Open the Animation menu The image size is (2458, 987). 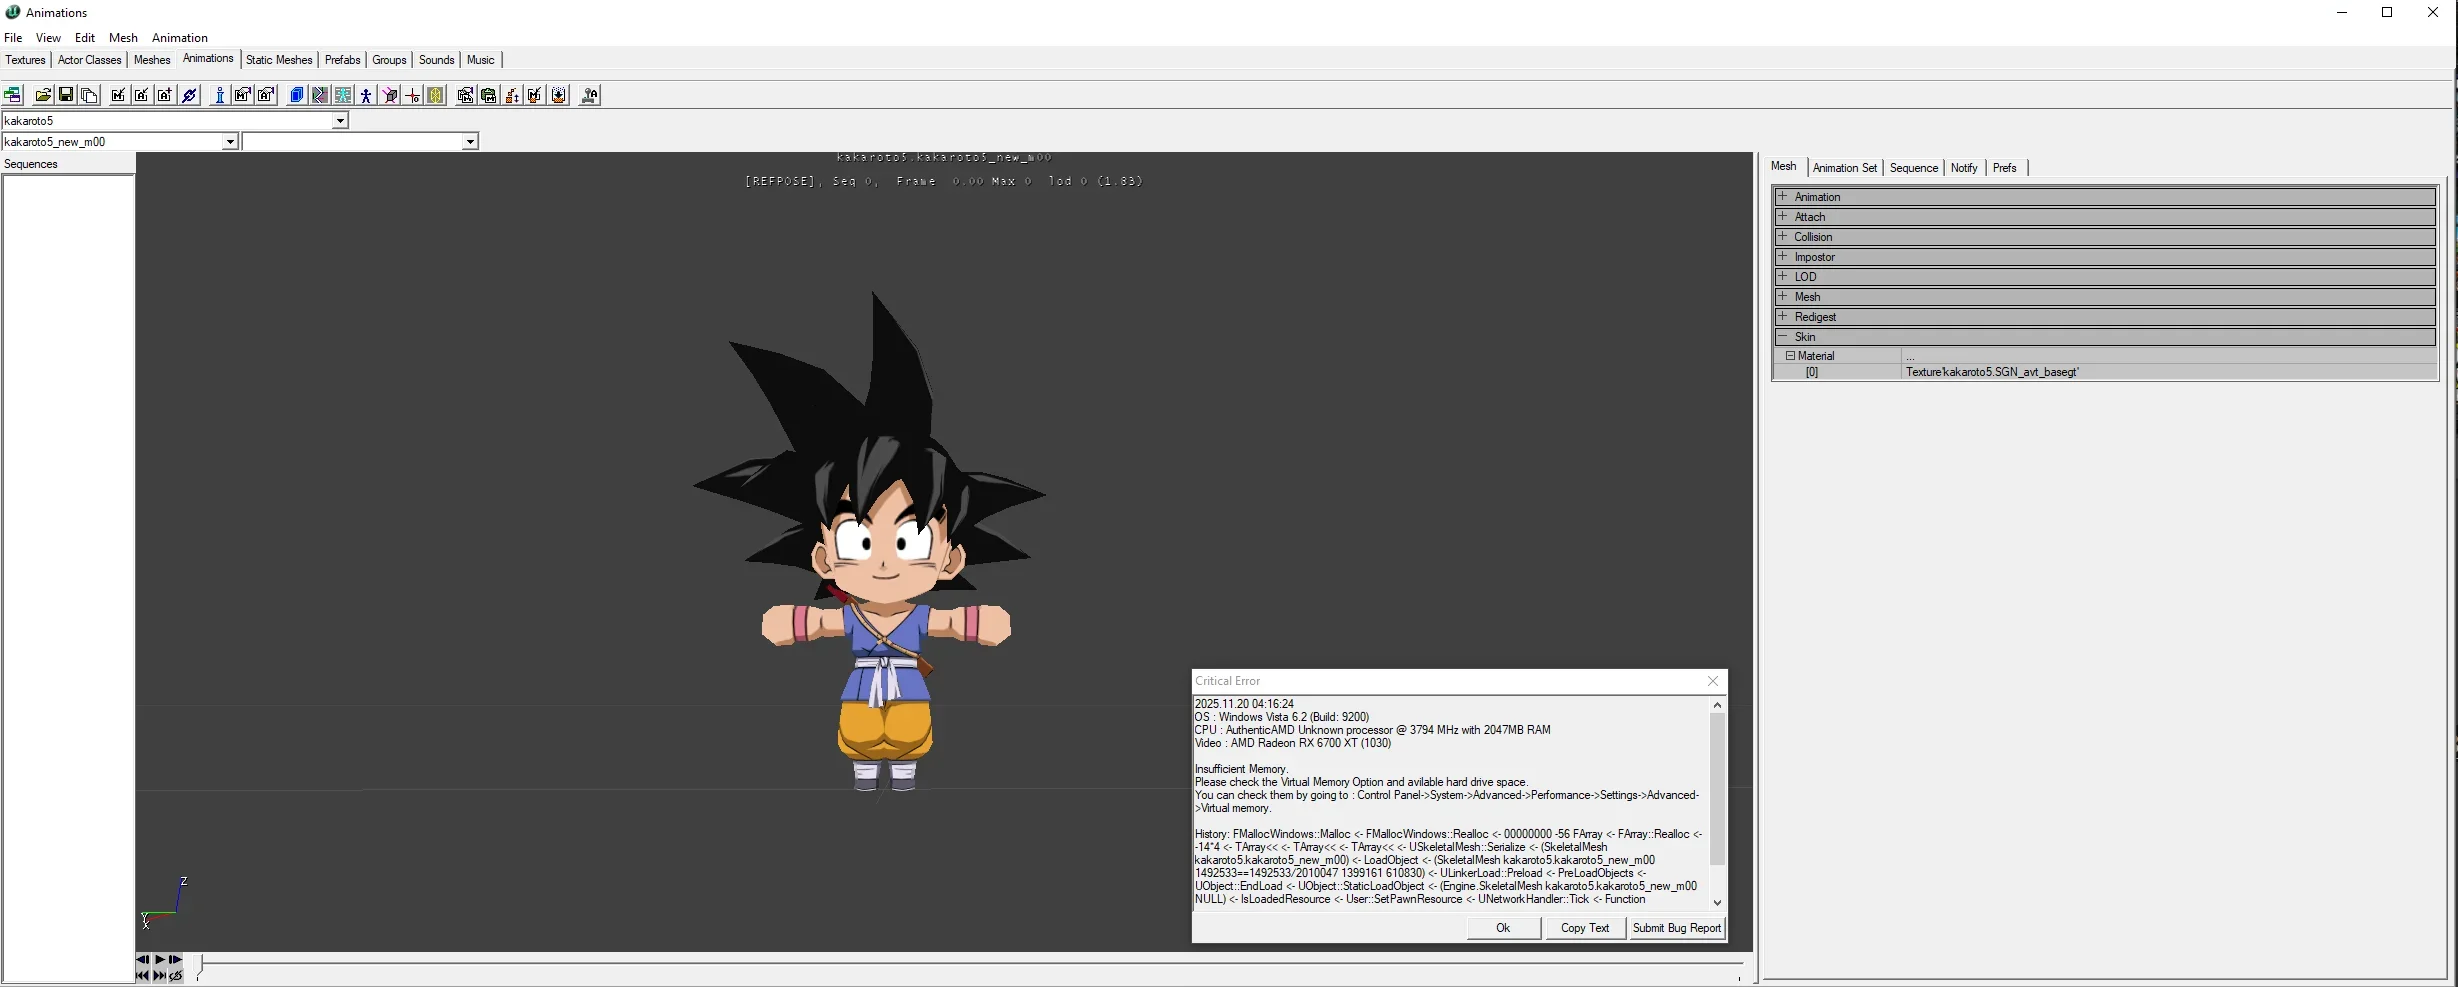tap(180, 38)
